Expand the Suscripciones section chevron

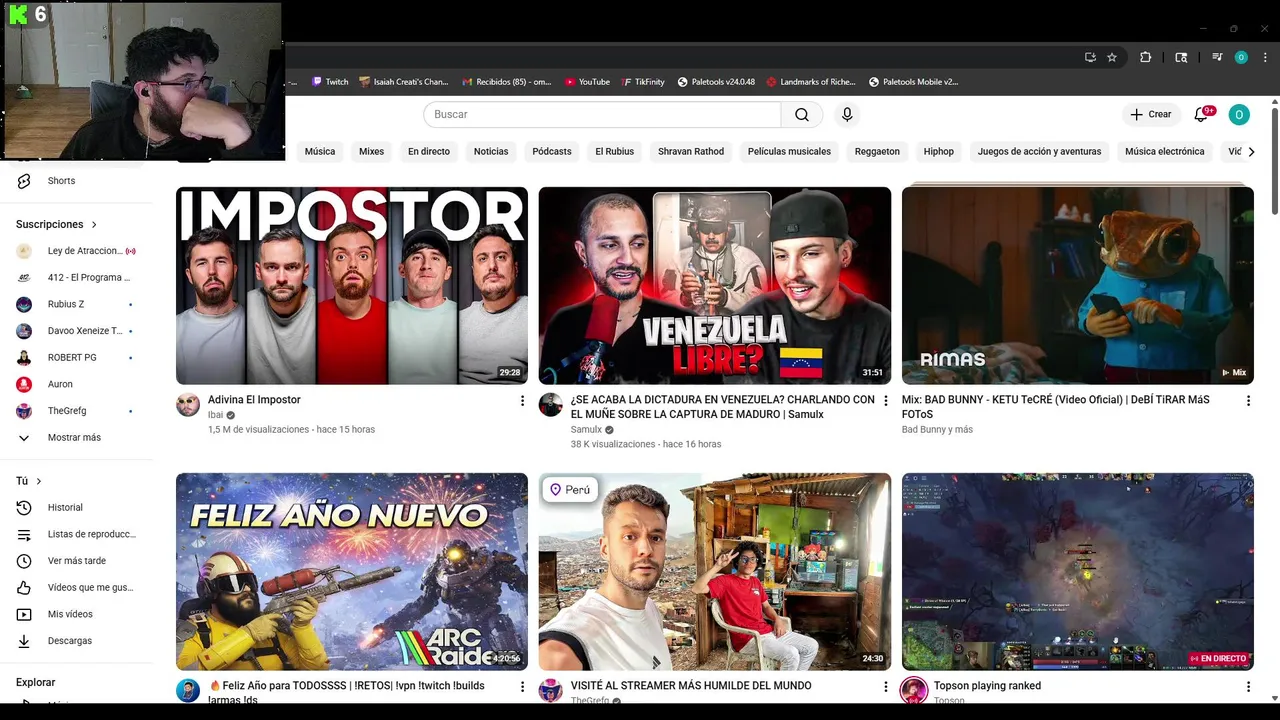pos(94,225)
